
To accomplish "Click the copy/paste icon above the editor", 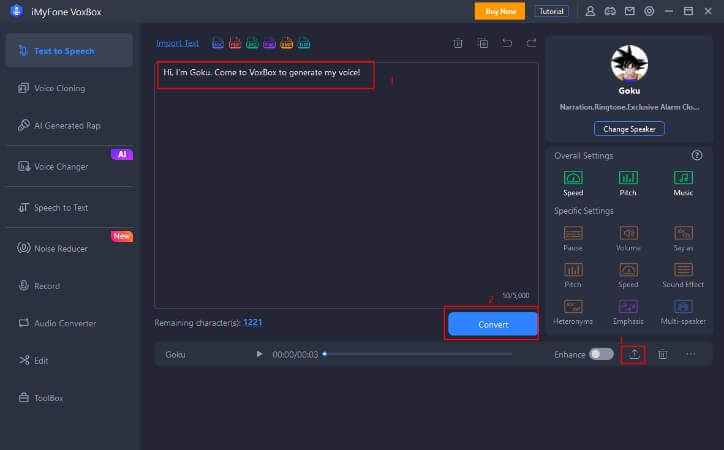I will click(483, 43).
